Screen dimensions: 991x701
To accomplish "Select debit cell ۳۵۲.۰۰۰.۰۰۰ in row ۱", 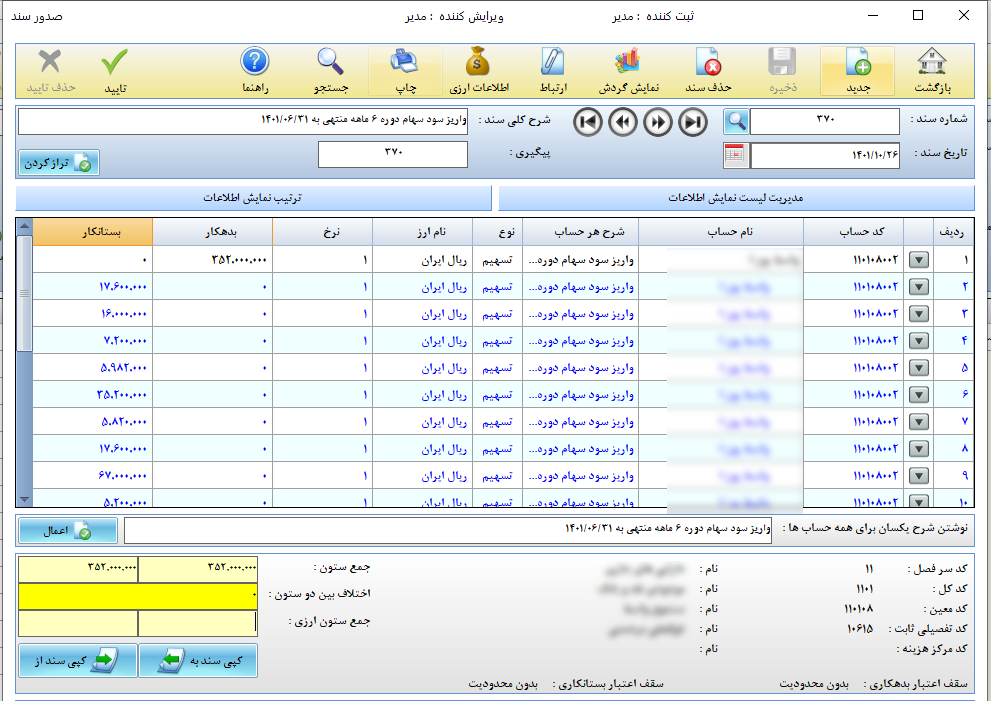I will tap(212, 260).
